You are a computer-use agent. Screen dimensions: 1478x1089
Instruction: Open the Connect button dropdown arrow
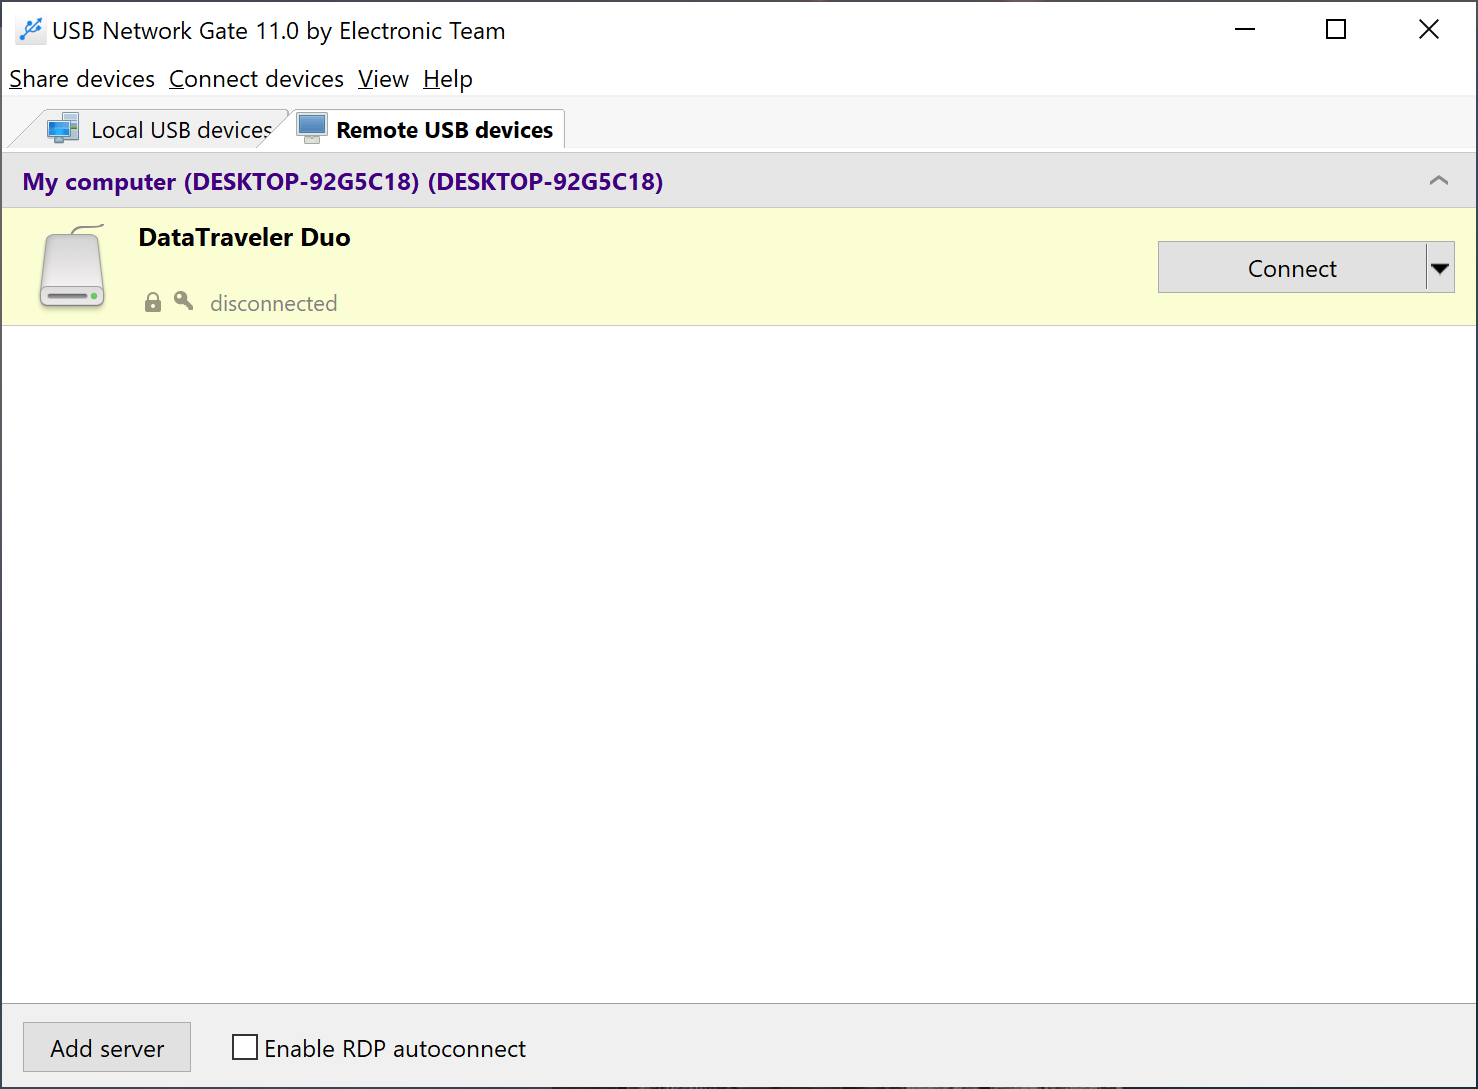click(x=1440, y=267)
